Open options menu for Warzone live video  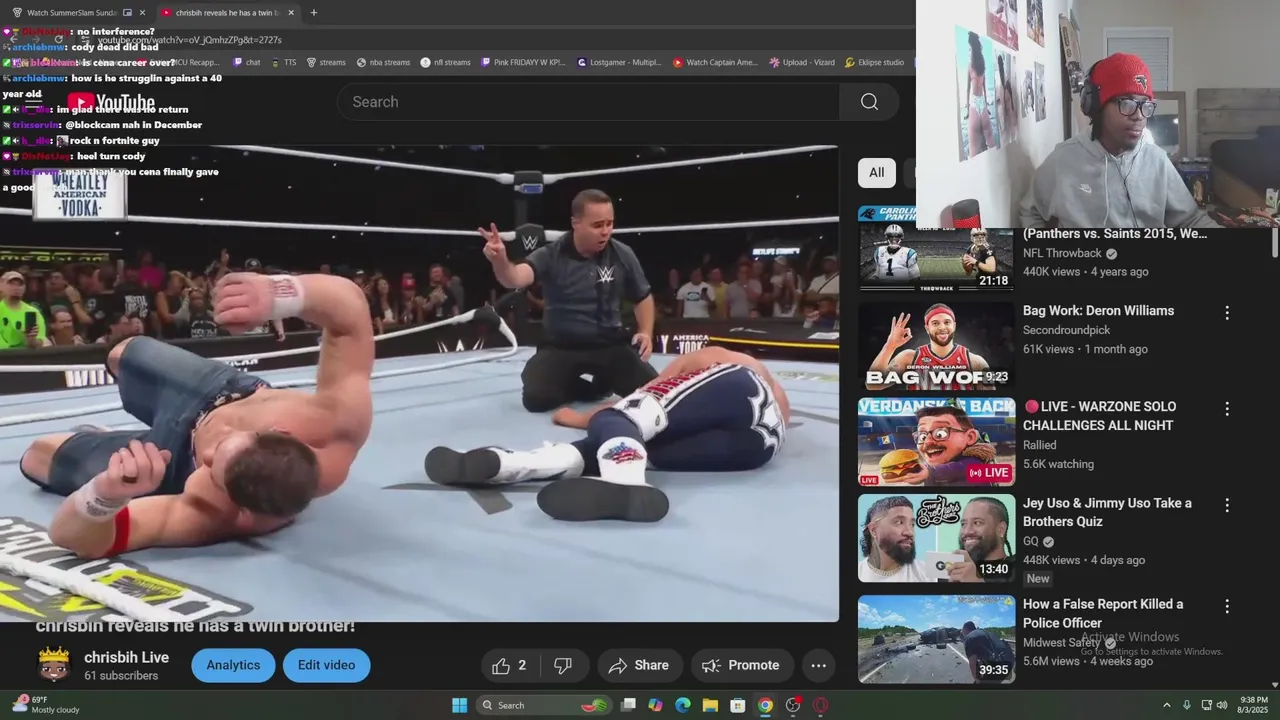point(1227,409)
